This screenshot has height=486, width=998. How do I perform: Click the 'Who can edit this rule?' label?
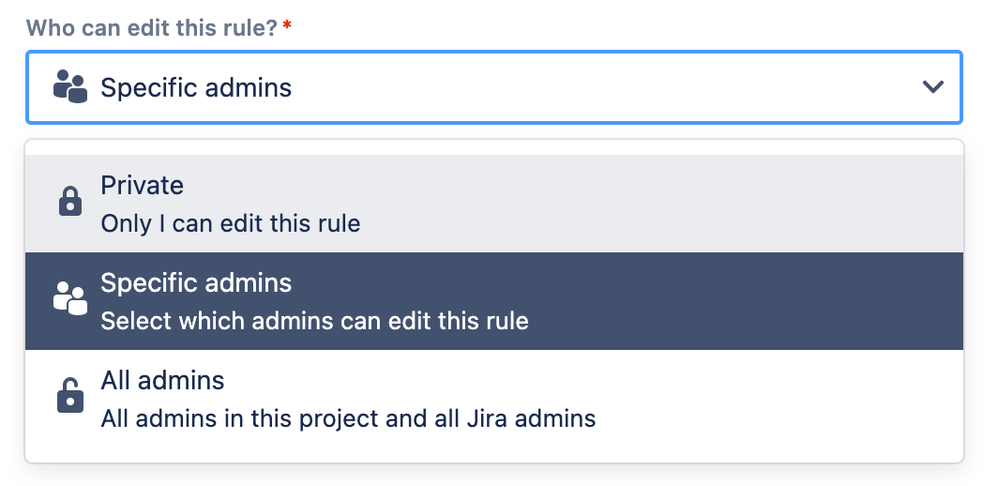point(152,28)
